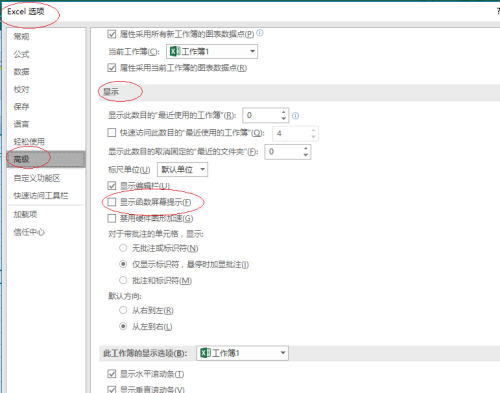Click Excel icon in 当前工作簿 combo box
The width and height of the screenshot is (500, 393).
[x=175, y=51]
